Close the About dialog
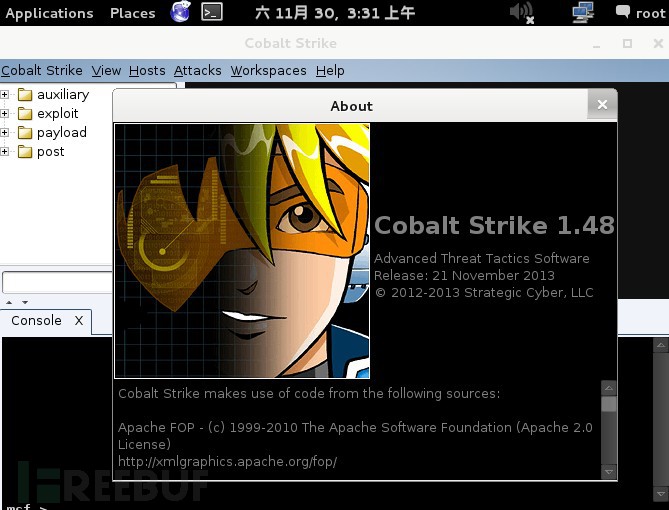 (602, 104)
